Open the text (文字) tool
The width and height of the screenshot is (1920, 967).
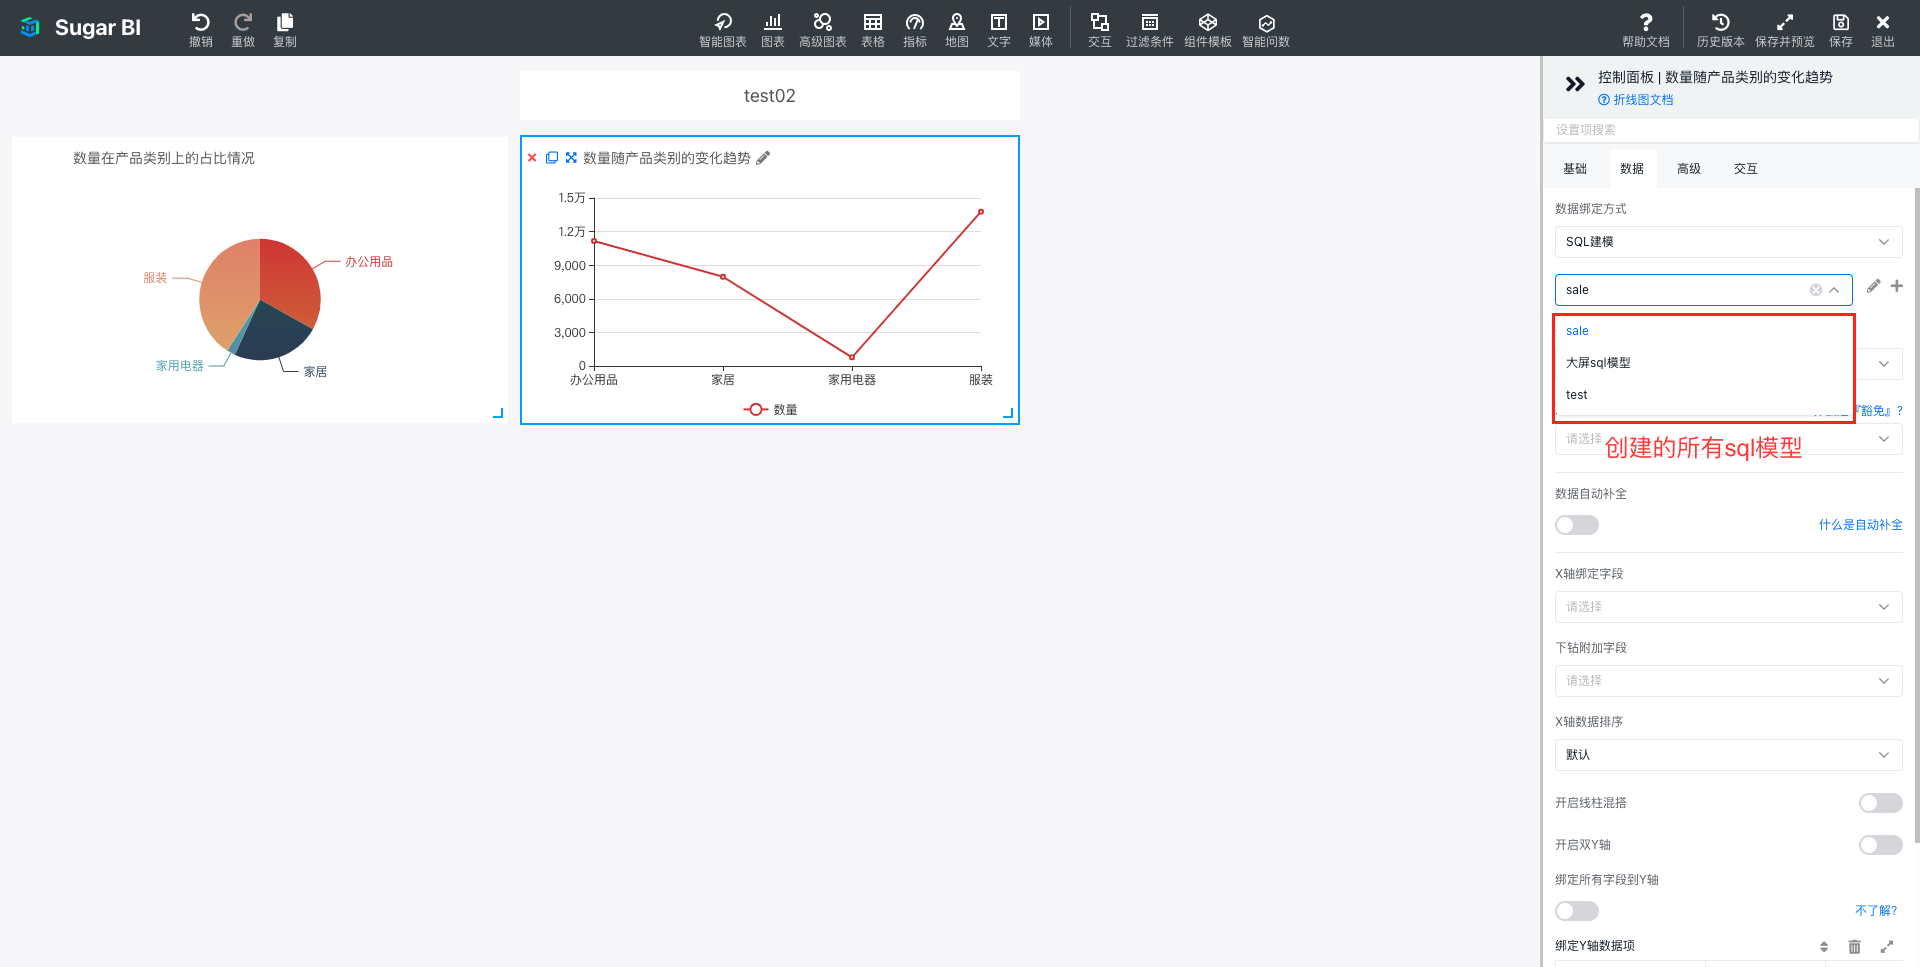point(999,29)
